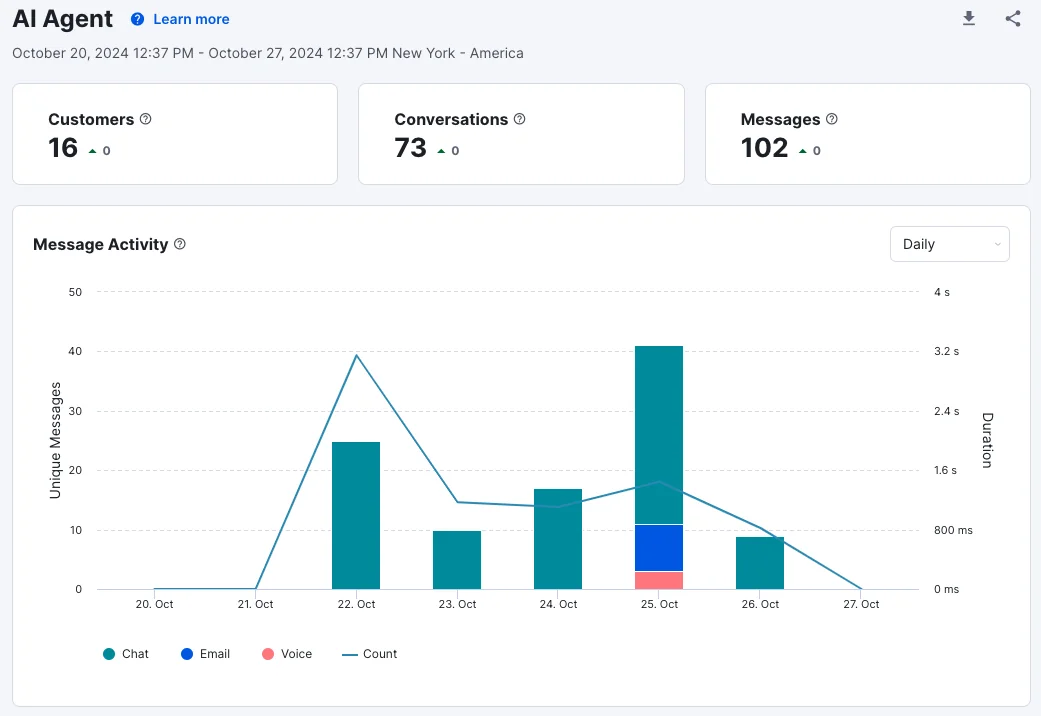Click the Customers count 16
The width and height of the screenshot is (1041, 716).
63,147
